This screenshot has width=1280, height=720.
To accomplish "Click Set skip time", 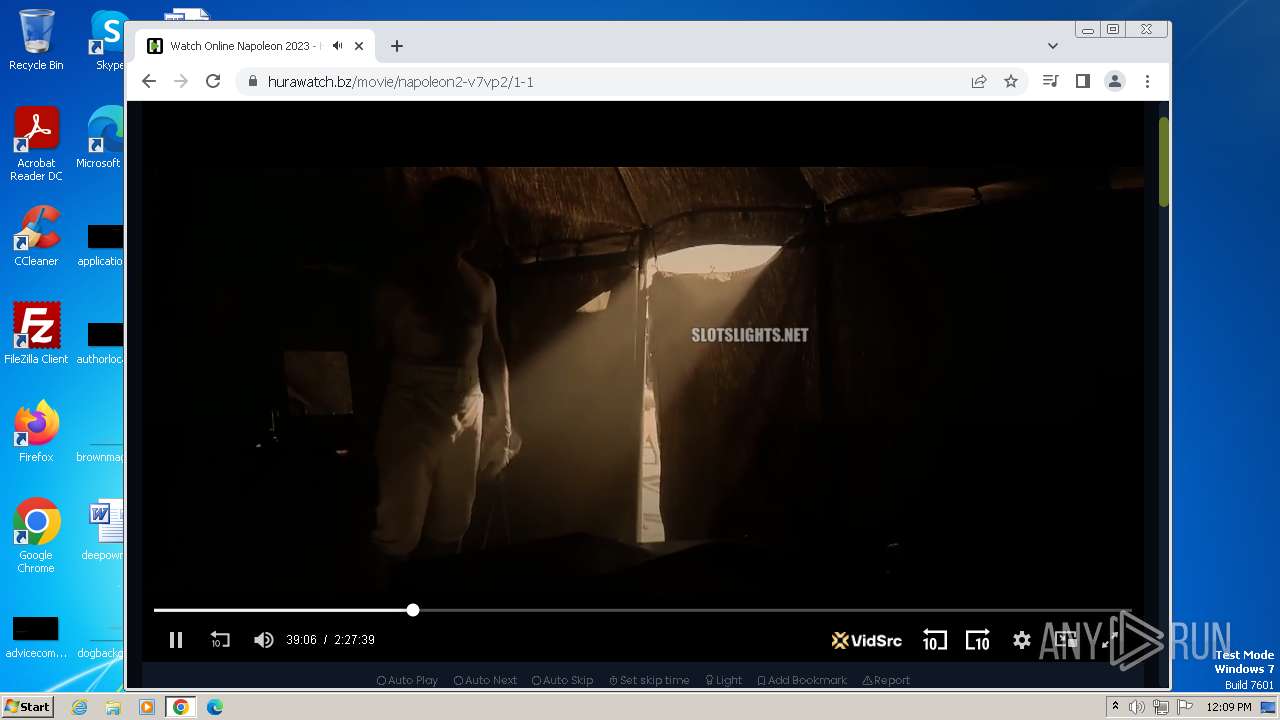I will tap(649, 680).
